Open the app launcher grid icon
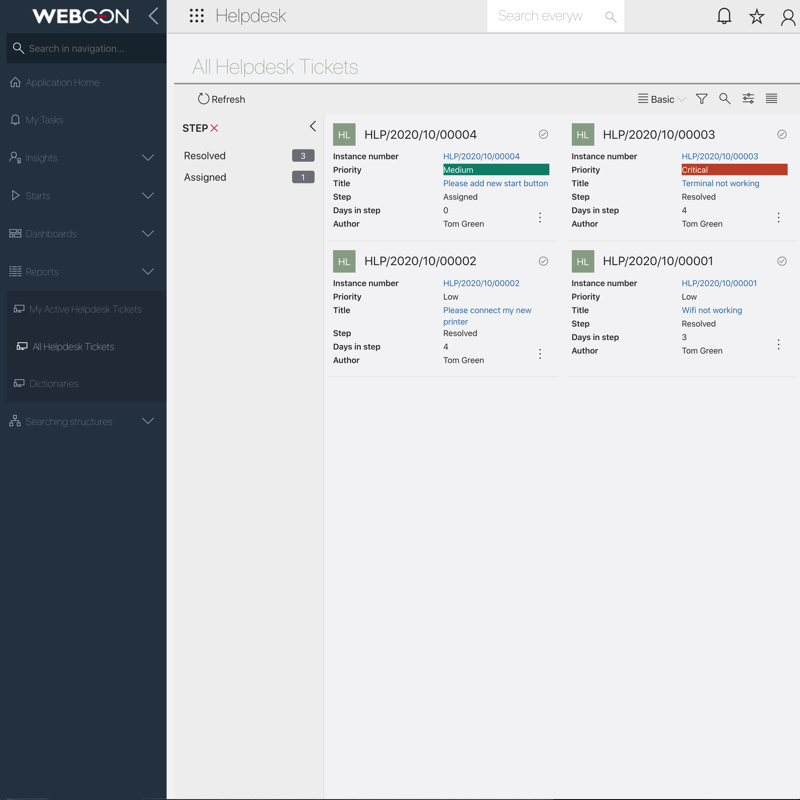 pyautogui.click(x=197, y=16)
